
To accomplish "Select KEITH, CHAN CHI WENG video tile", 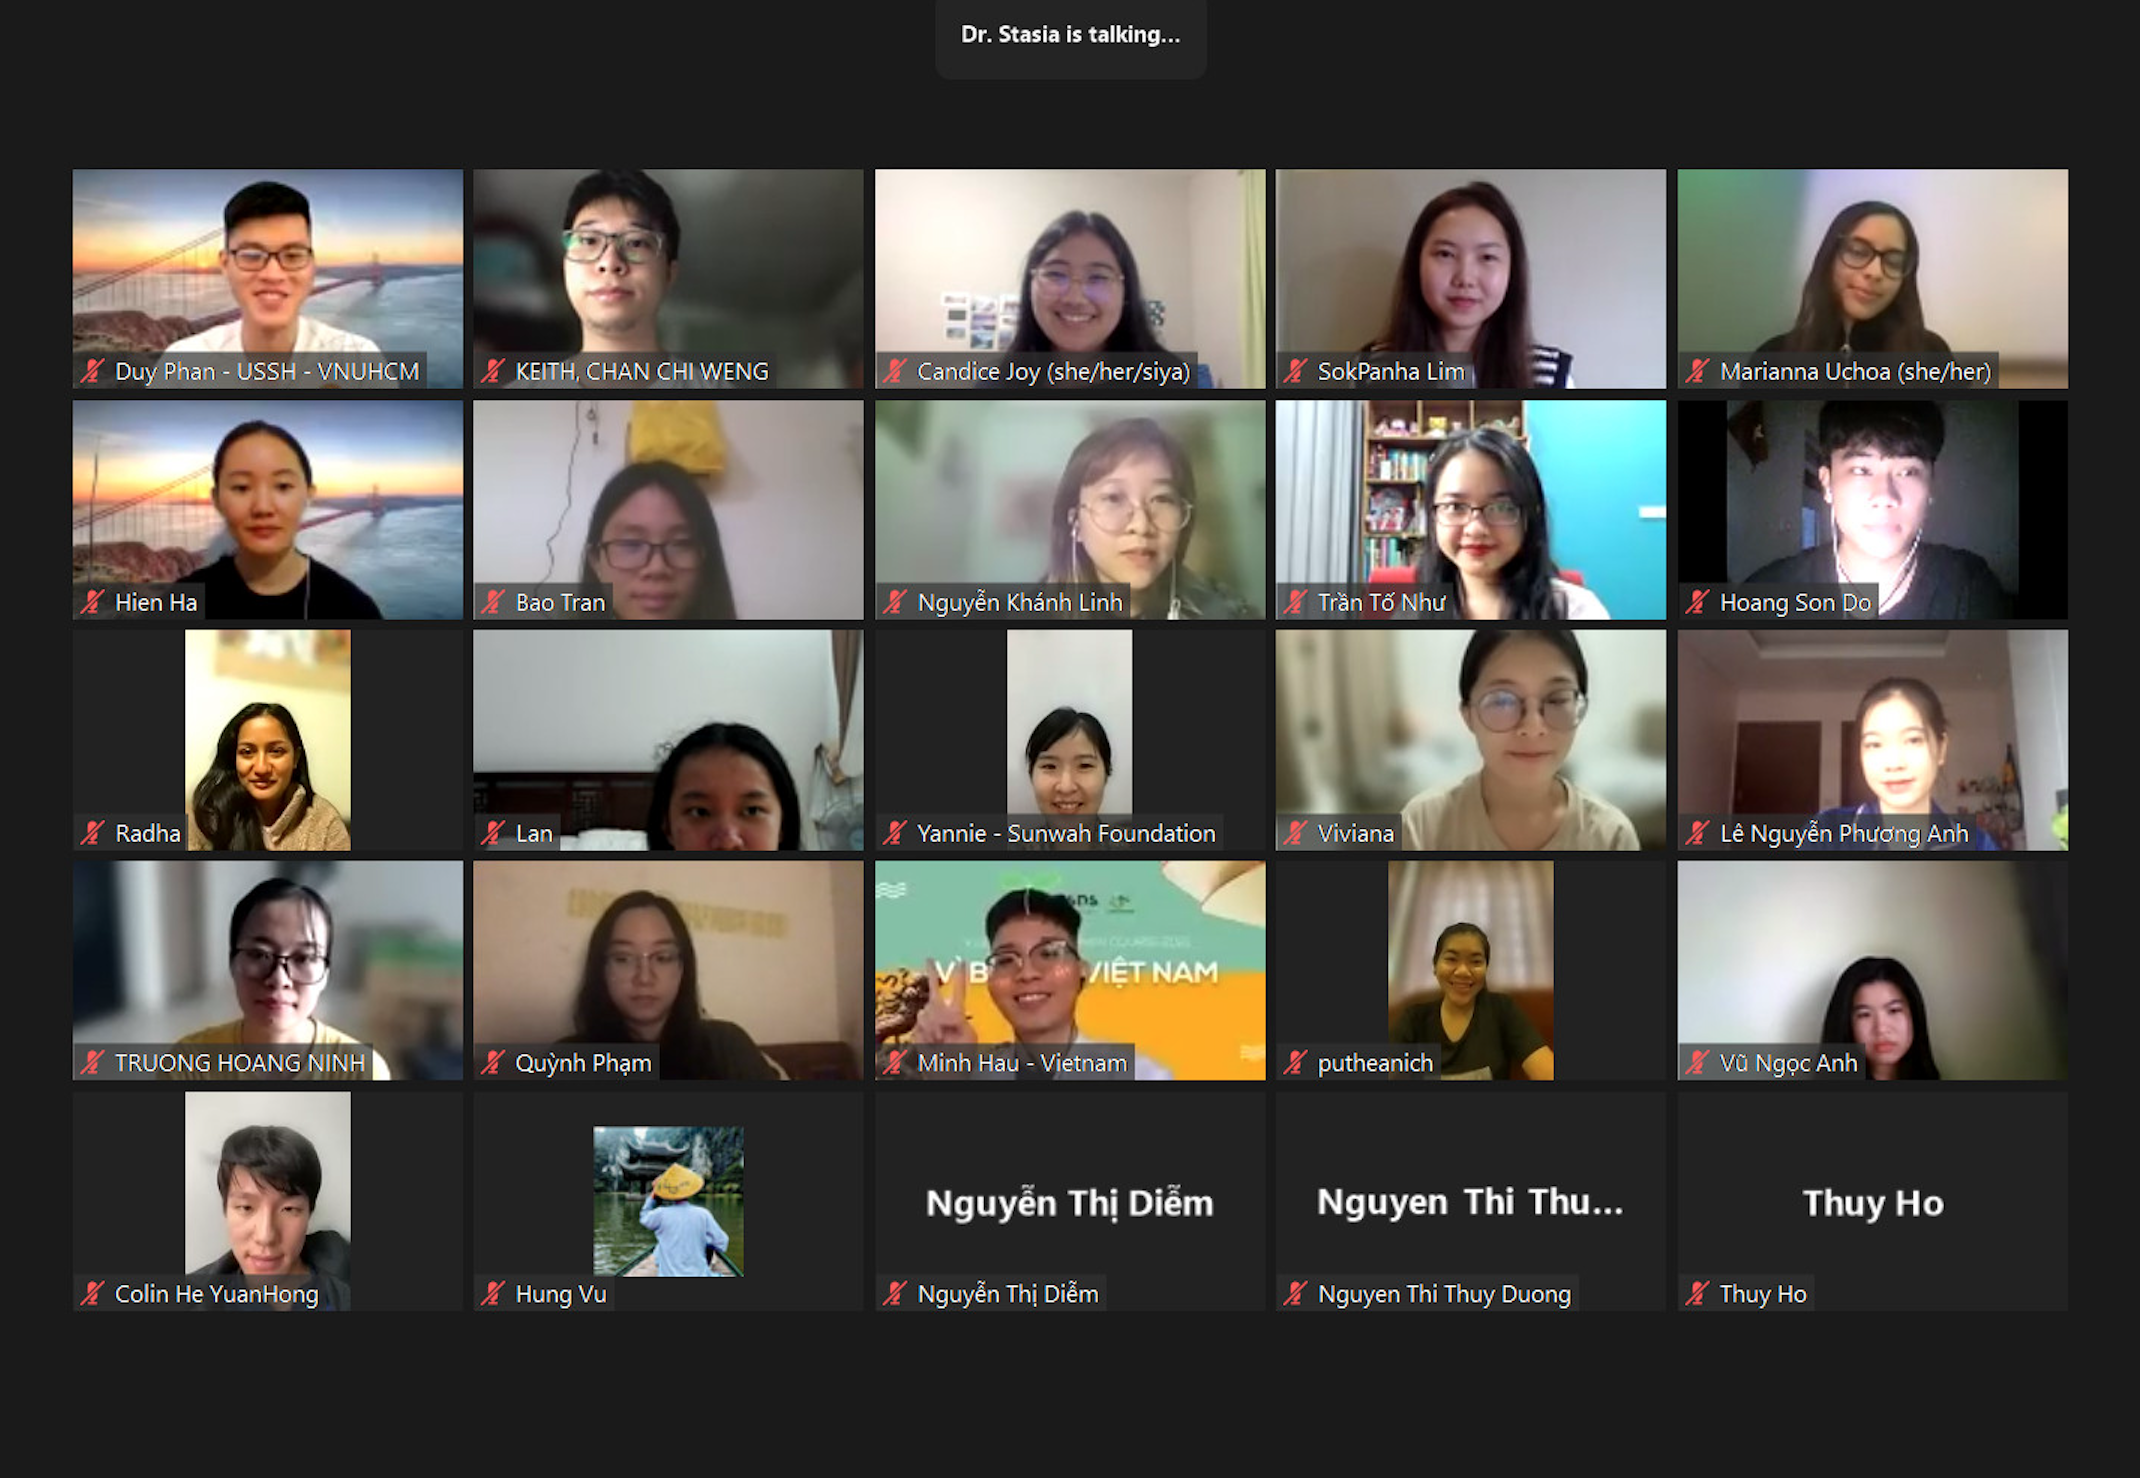I will 668,278.
